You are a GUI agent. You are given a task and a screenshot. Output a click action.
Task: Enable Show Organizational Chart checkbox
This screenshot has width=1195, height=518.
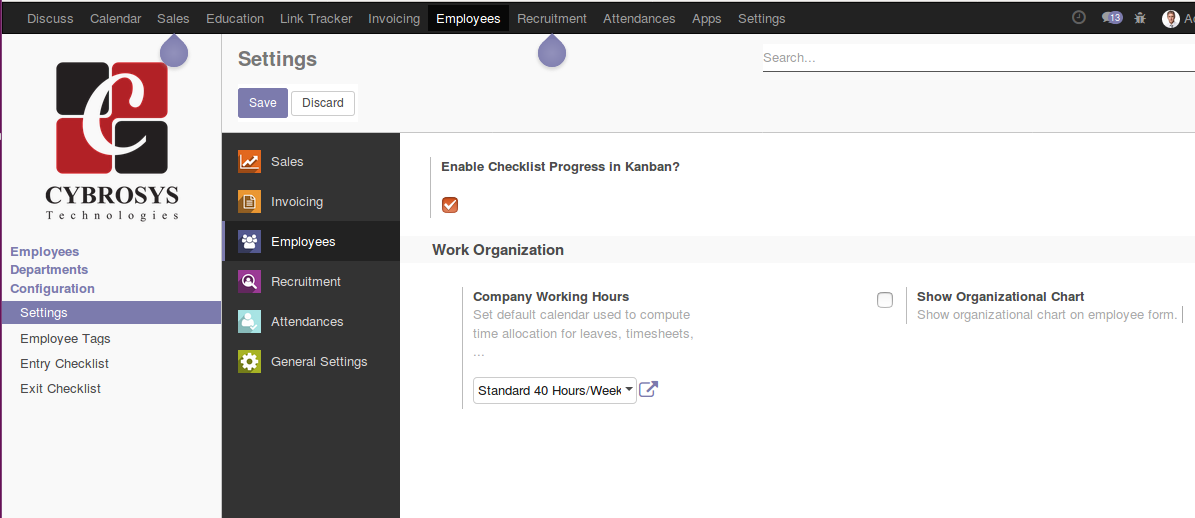[885, 300]
